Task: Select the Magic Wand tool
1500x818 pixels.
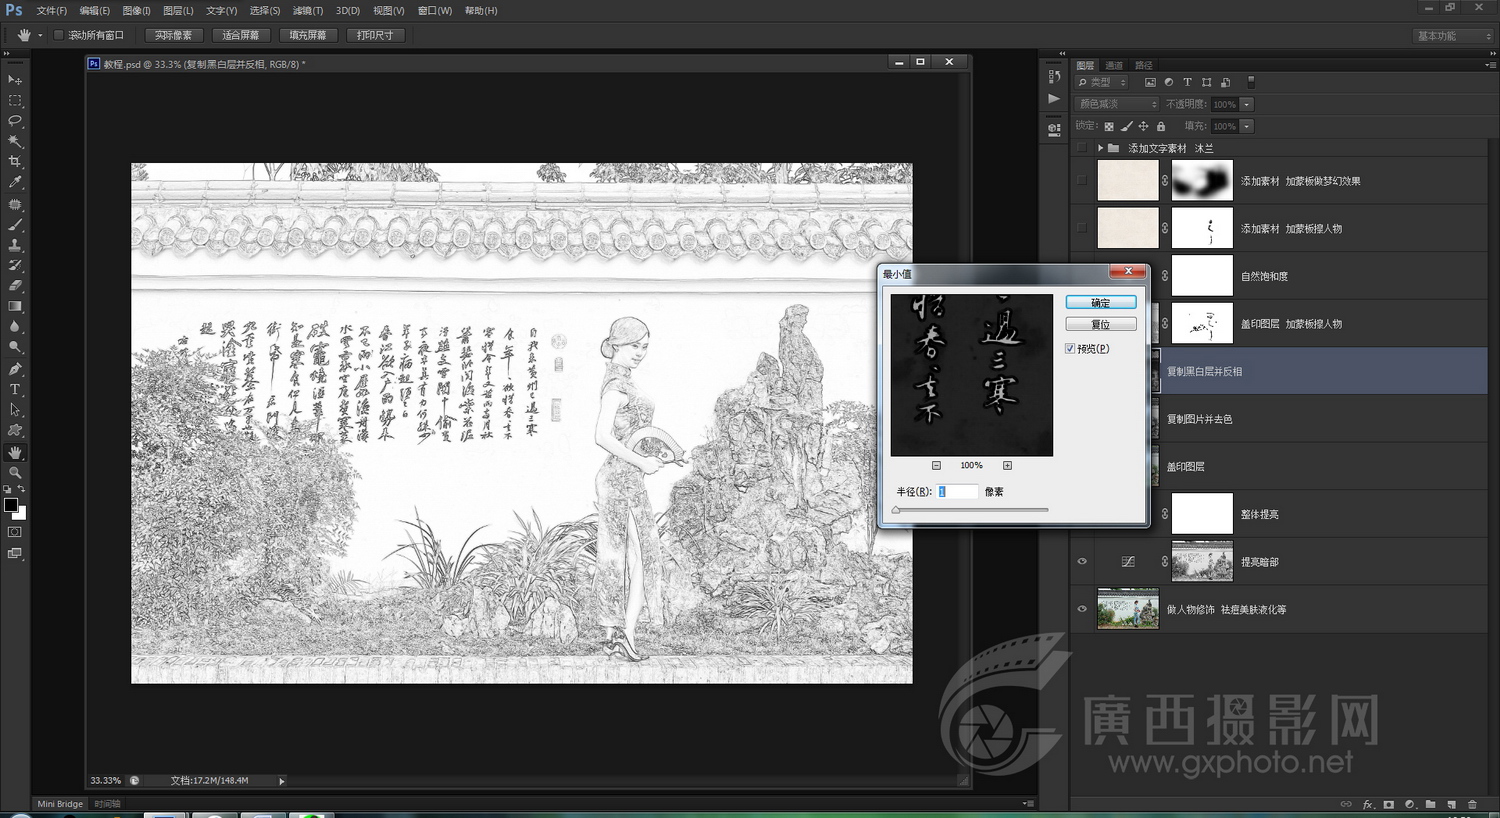Action: tap(15, 141)
